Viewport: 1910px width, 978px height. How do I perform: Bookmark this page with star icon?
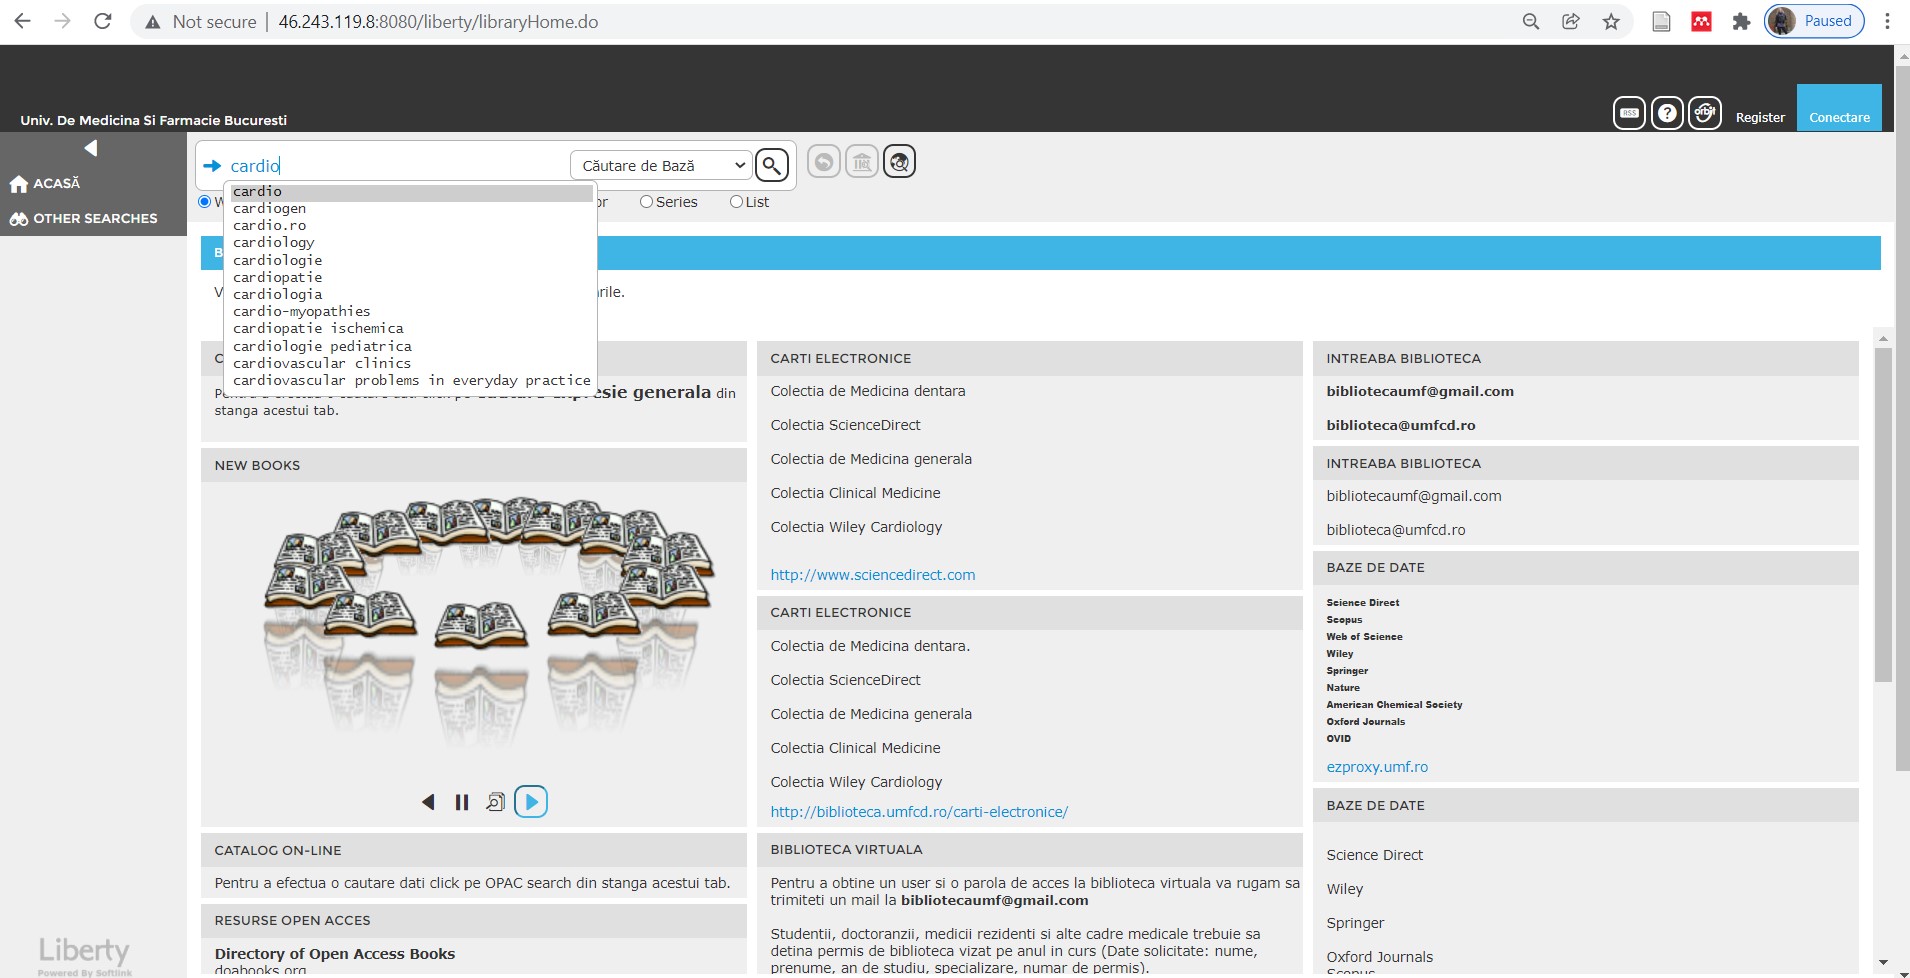[1610, 22]
